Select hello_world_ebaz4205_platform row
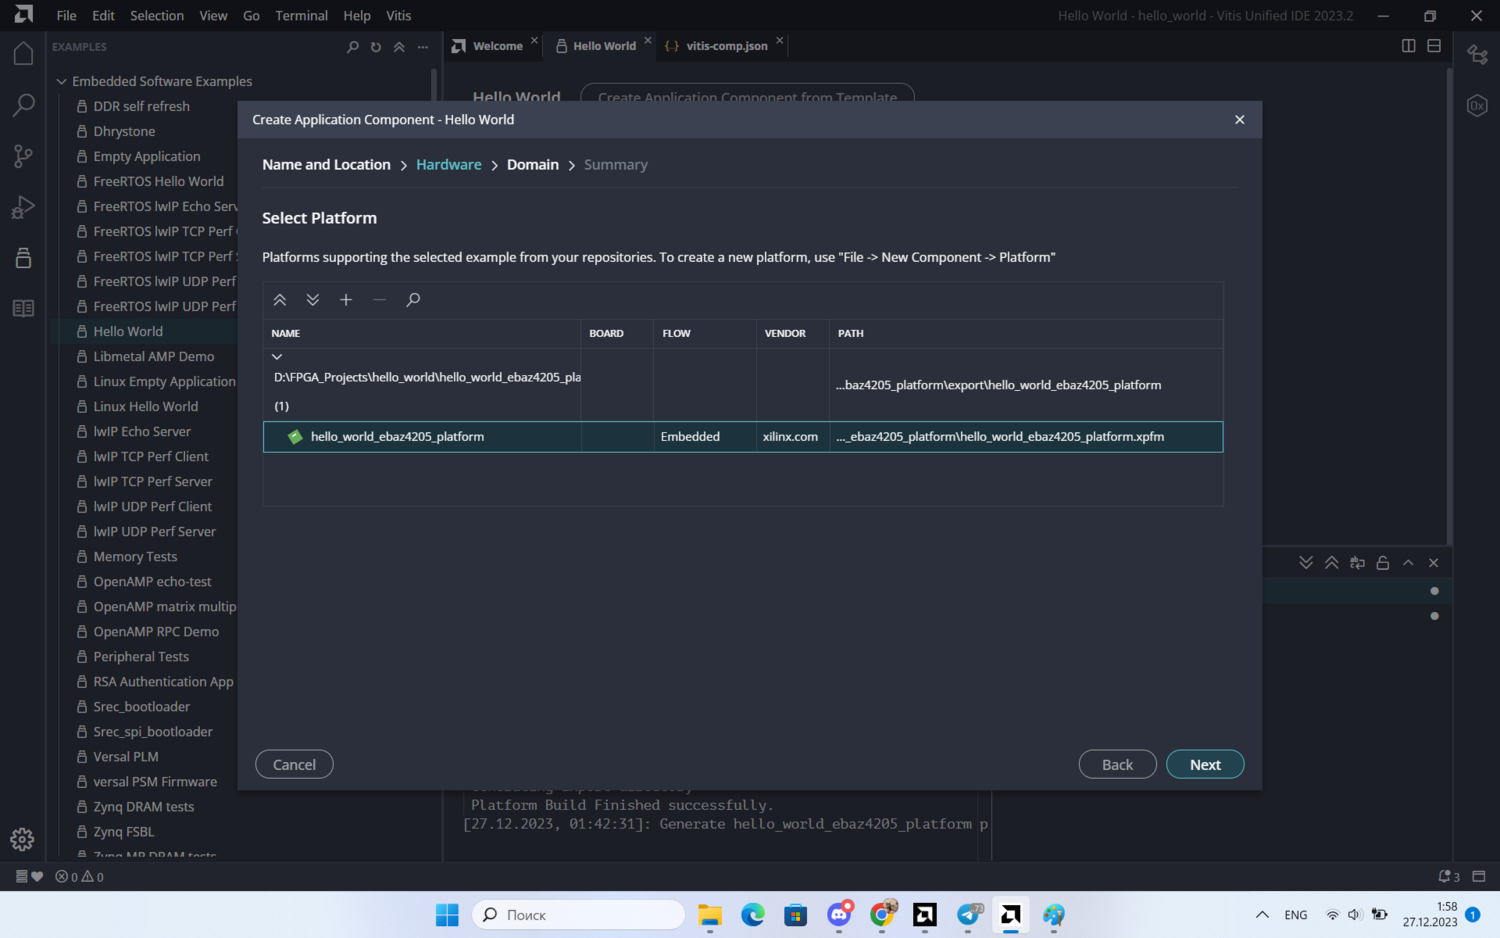The height and width of the screenshot is (938, 1500). click(x=397, y=437)
